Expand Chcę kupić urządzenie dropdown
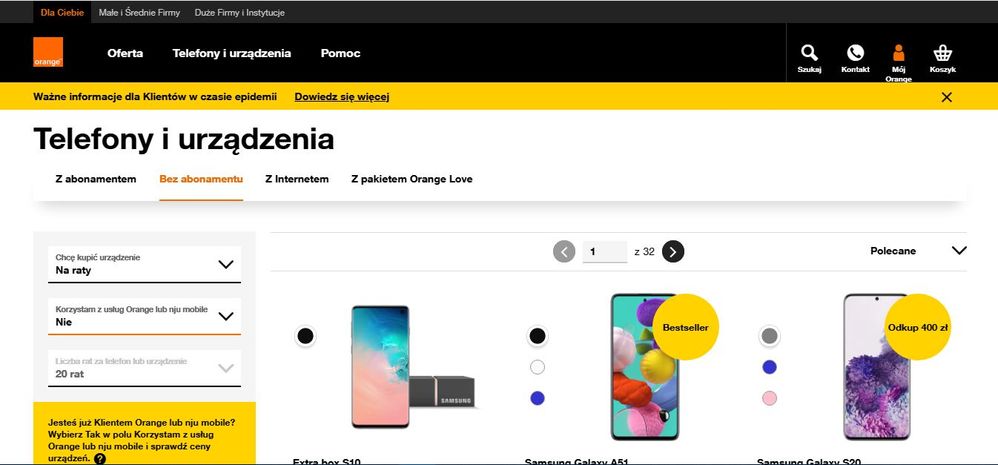 click(x=144, y=265)
